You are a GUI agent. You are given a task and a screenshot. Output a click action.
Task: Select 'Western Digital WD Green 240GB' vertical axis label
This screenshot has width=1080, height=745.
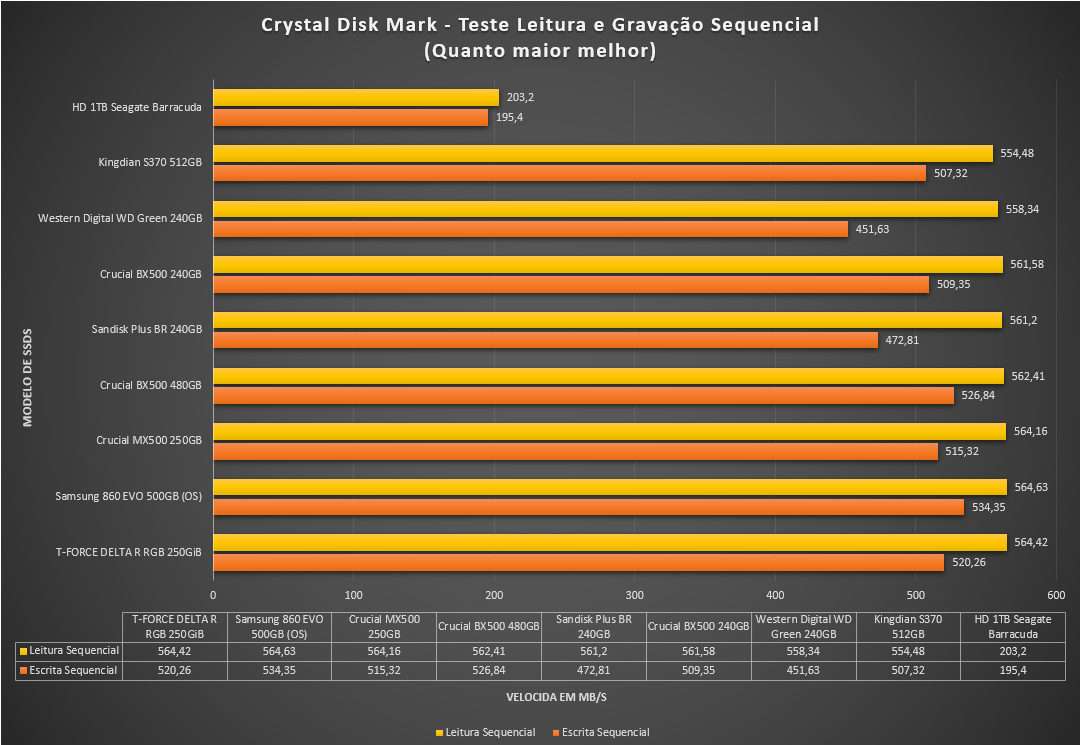click(x=120, y=218)
